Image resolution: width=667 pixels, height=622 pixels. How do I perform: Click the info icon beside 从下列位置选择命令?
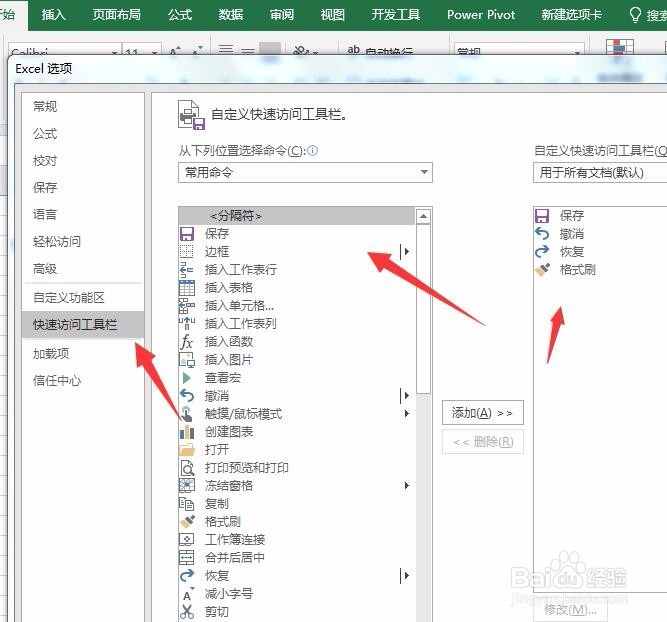point(313,151)
